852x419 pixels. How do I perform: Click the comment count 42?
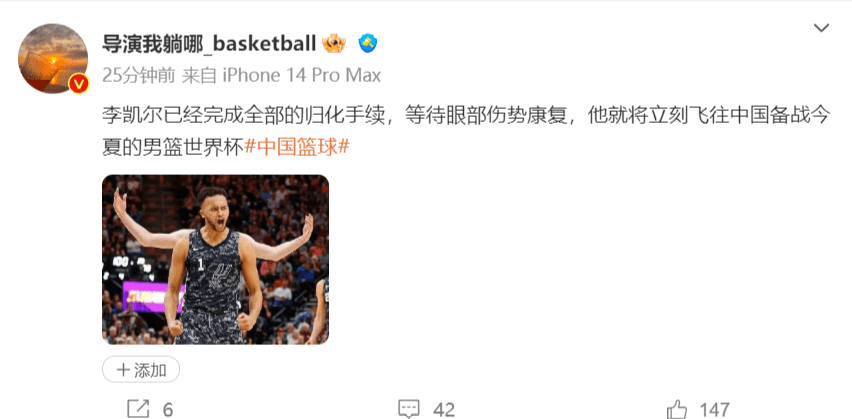tap(444, 410)
